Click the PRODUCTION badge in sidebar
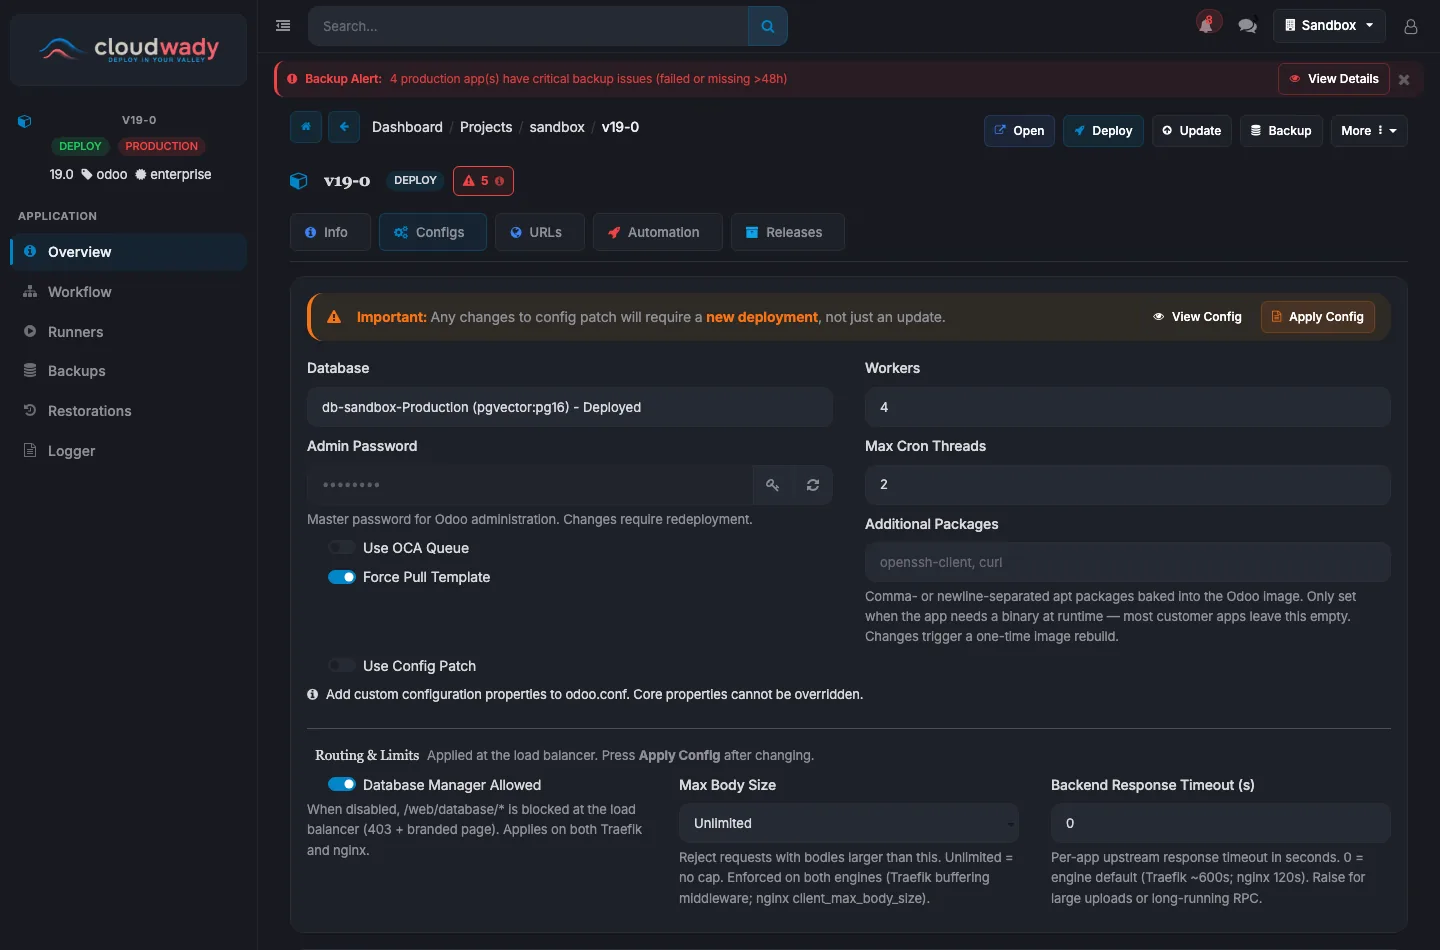Viewport: 1440px width, 950px height. [161, 146]
